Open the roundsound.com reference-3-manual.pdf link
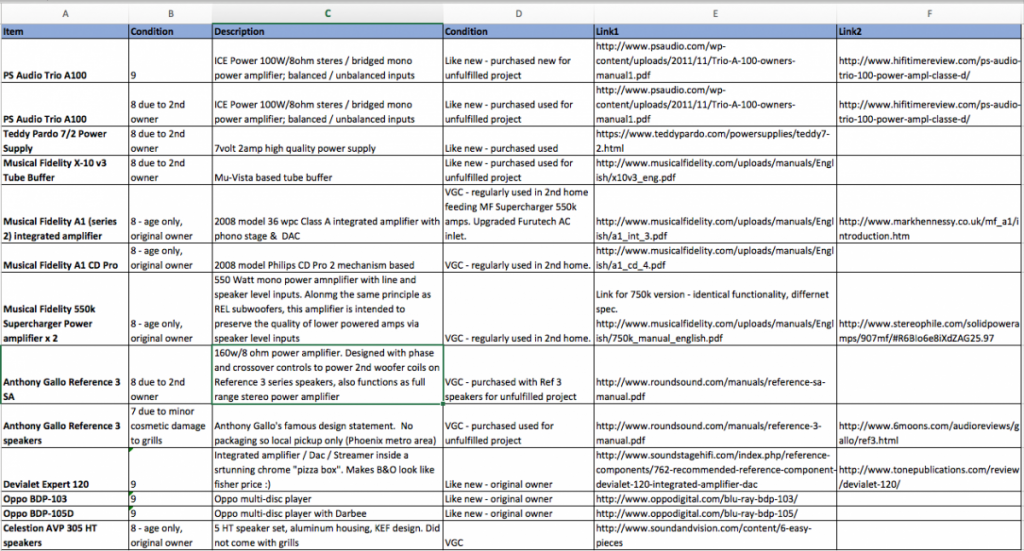 [x=709, y=433]
